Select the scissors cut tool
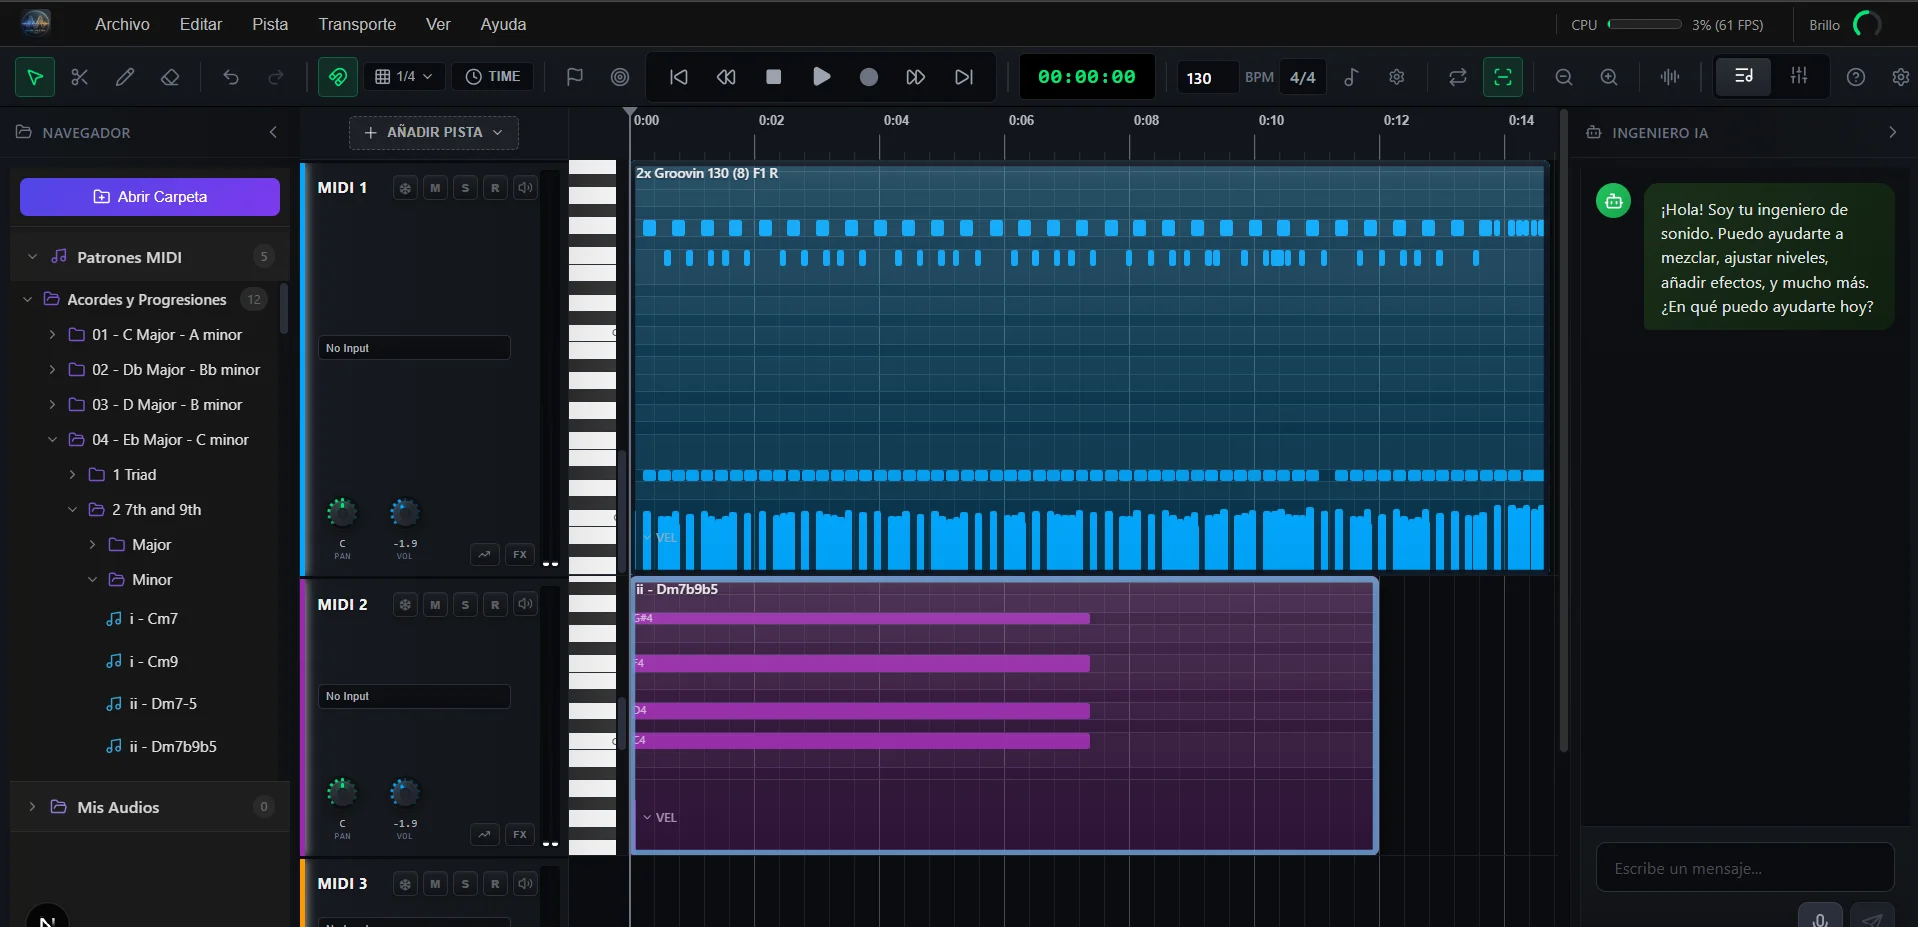 pyautogui.click(x=80, y=77)
